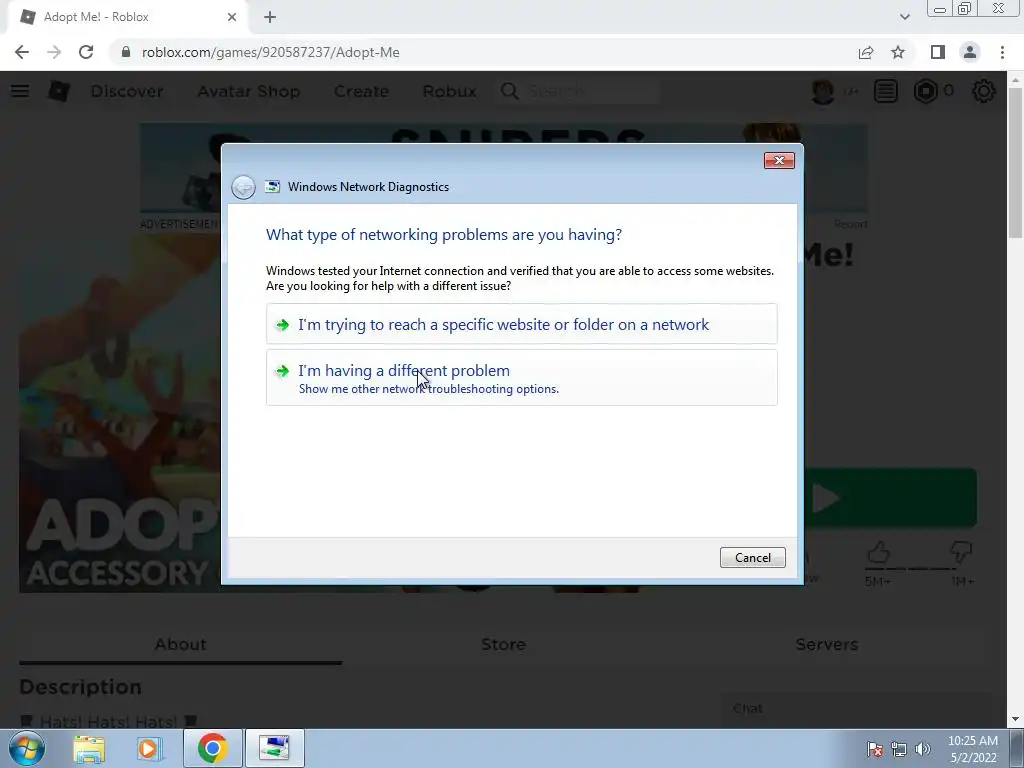Select Network Diagnostics taskbar button
The height and width of the screenshot is (768, 1024).
274,748
